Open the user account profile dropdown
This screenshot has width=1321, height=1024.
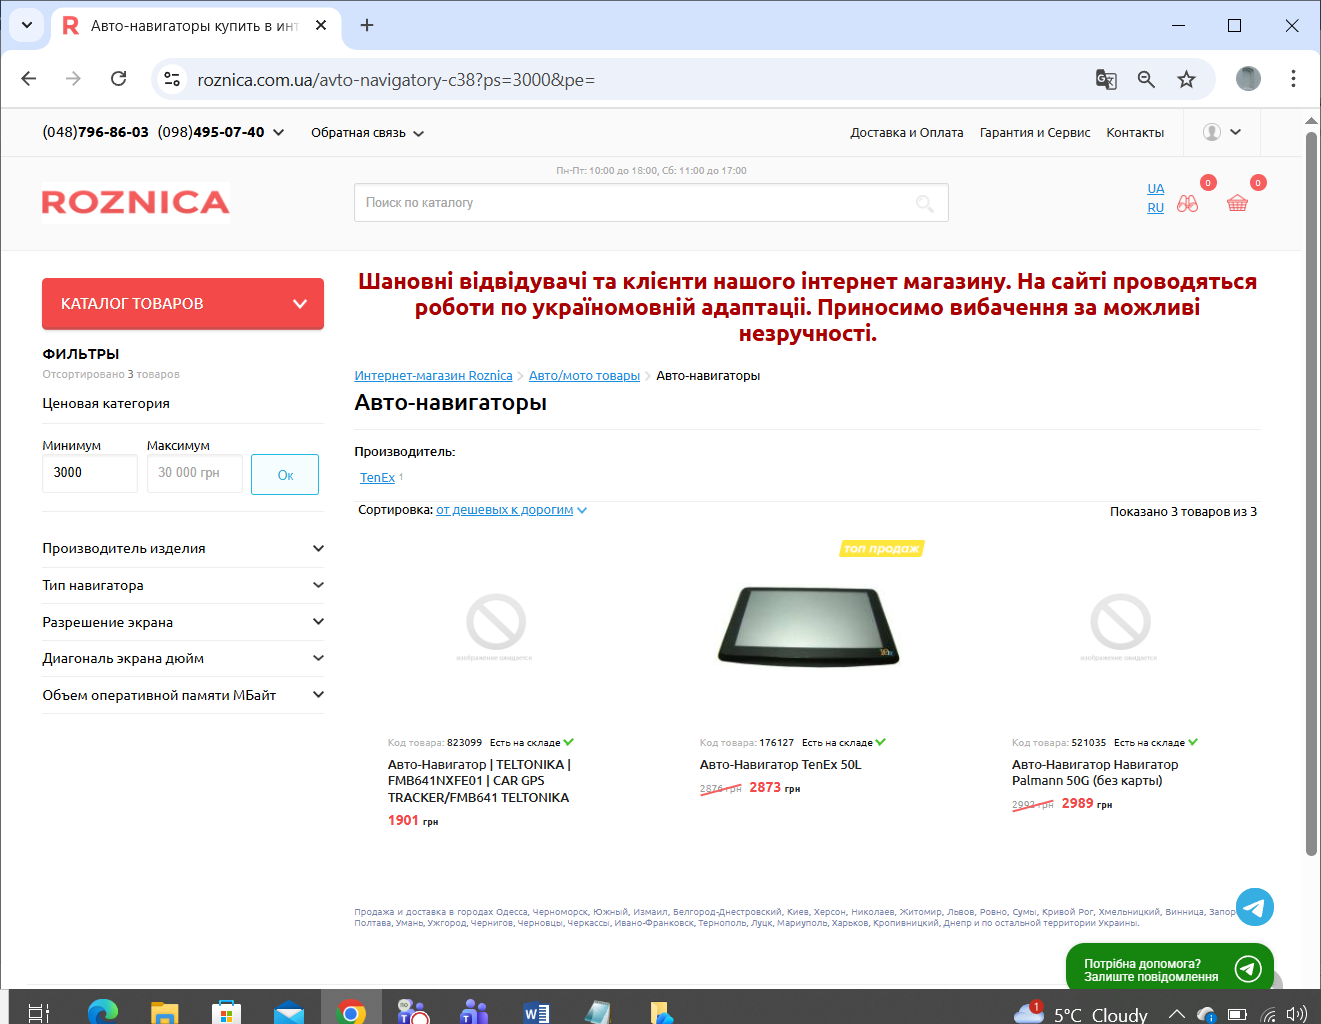click(1221, 132)
